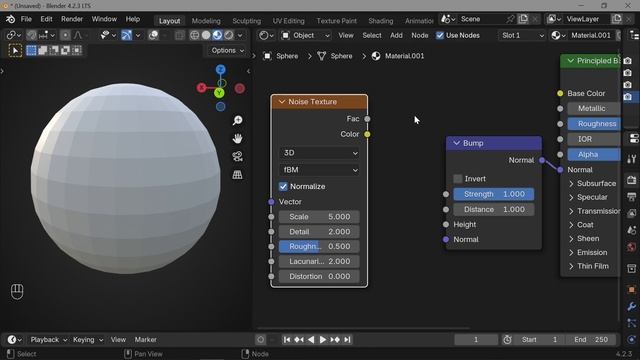Image resolution: width=640 pixels, height=360 pixels.
Task: Collapse the Noise Texture node
Action: pyautogui.click(x=282, y=102)
